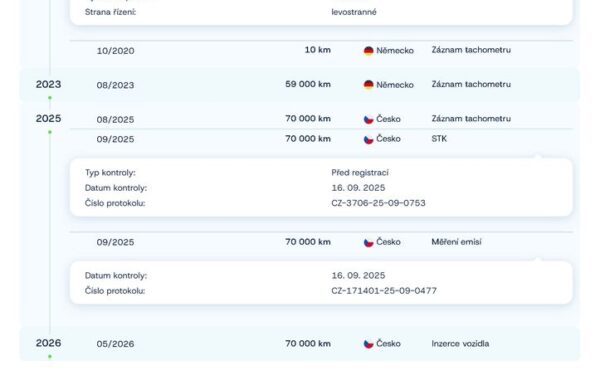
Task: Click Czech flag icon in Měření emisí row
Action: 368,243
